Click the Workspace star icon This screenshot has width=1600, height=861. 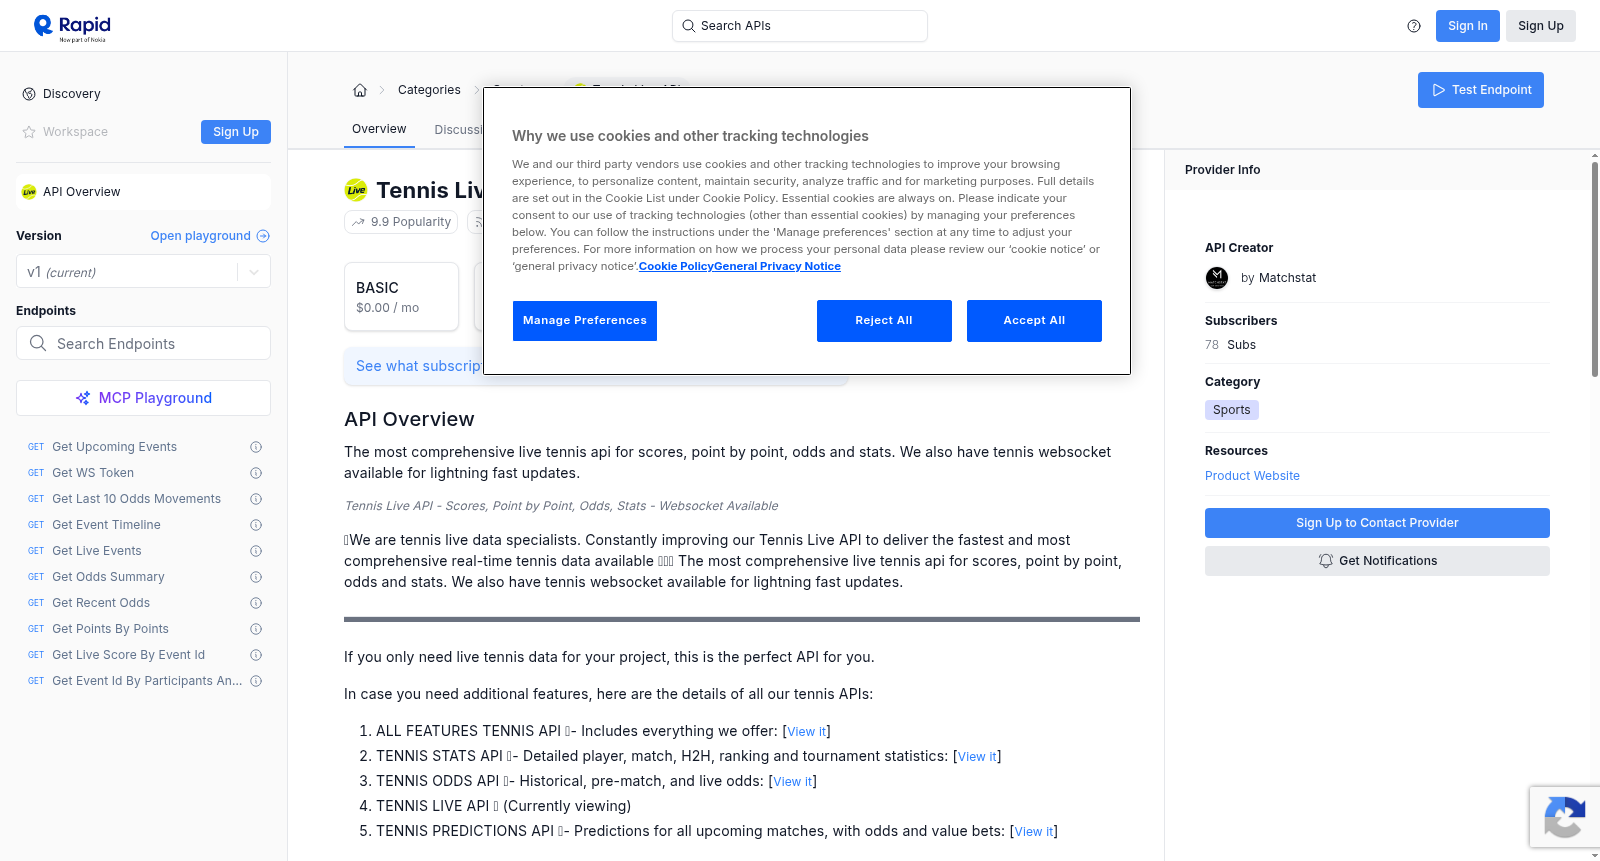(29, 132)
